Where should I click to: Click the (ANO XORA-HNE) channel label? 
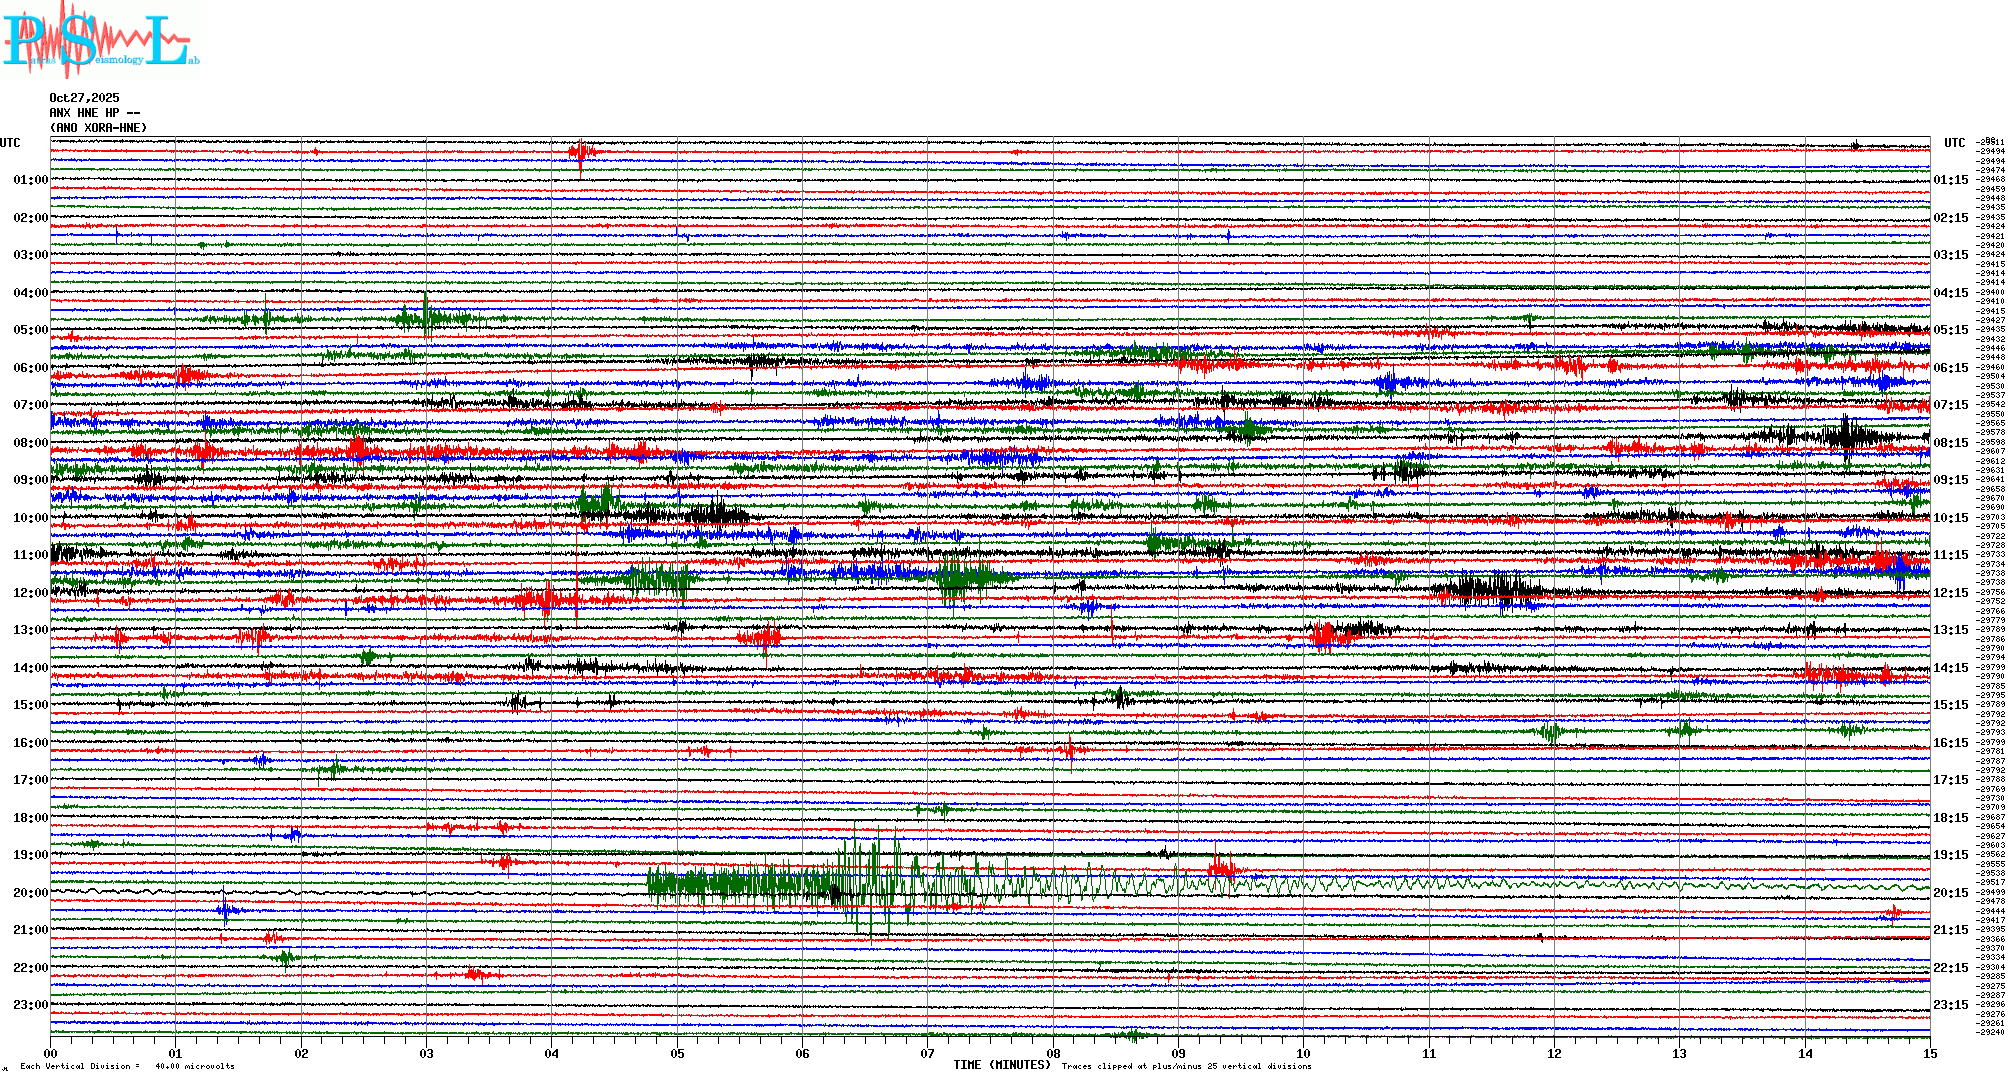[98, 128]
